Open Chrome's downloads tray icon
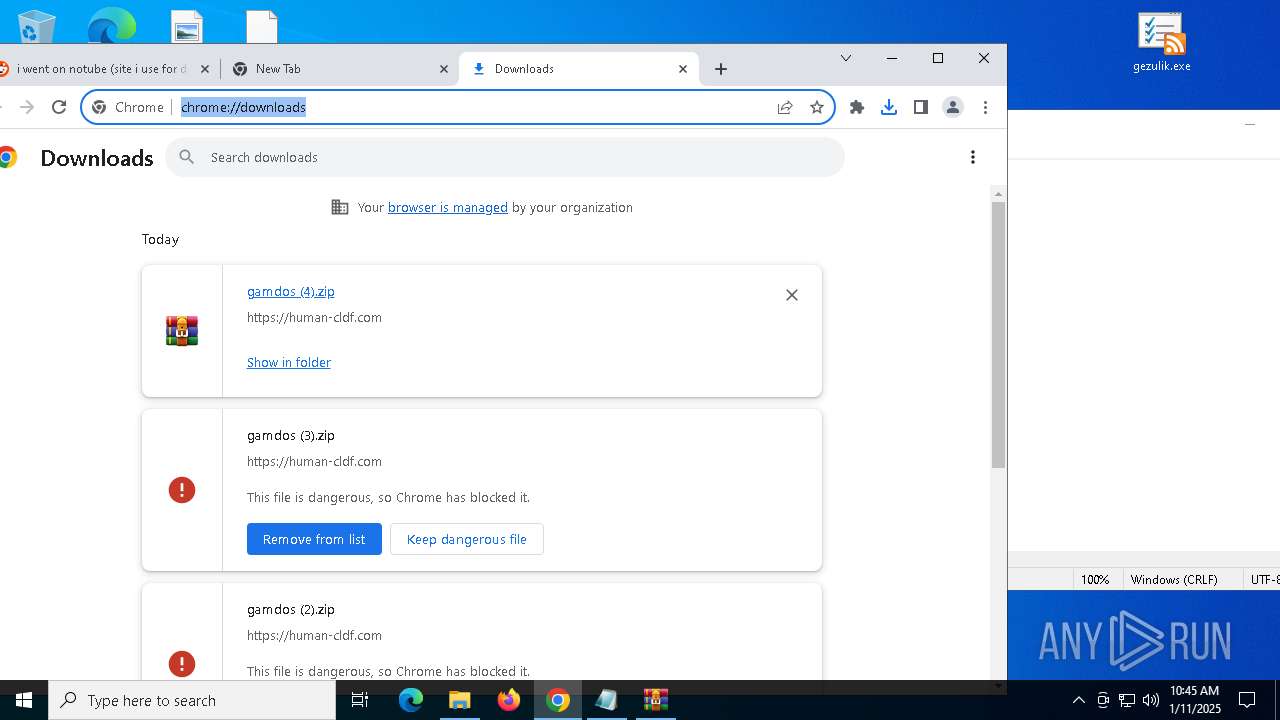 coord(889,107)
